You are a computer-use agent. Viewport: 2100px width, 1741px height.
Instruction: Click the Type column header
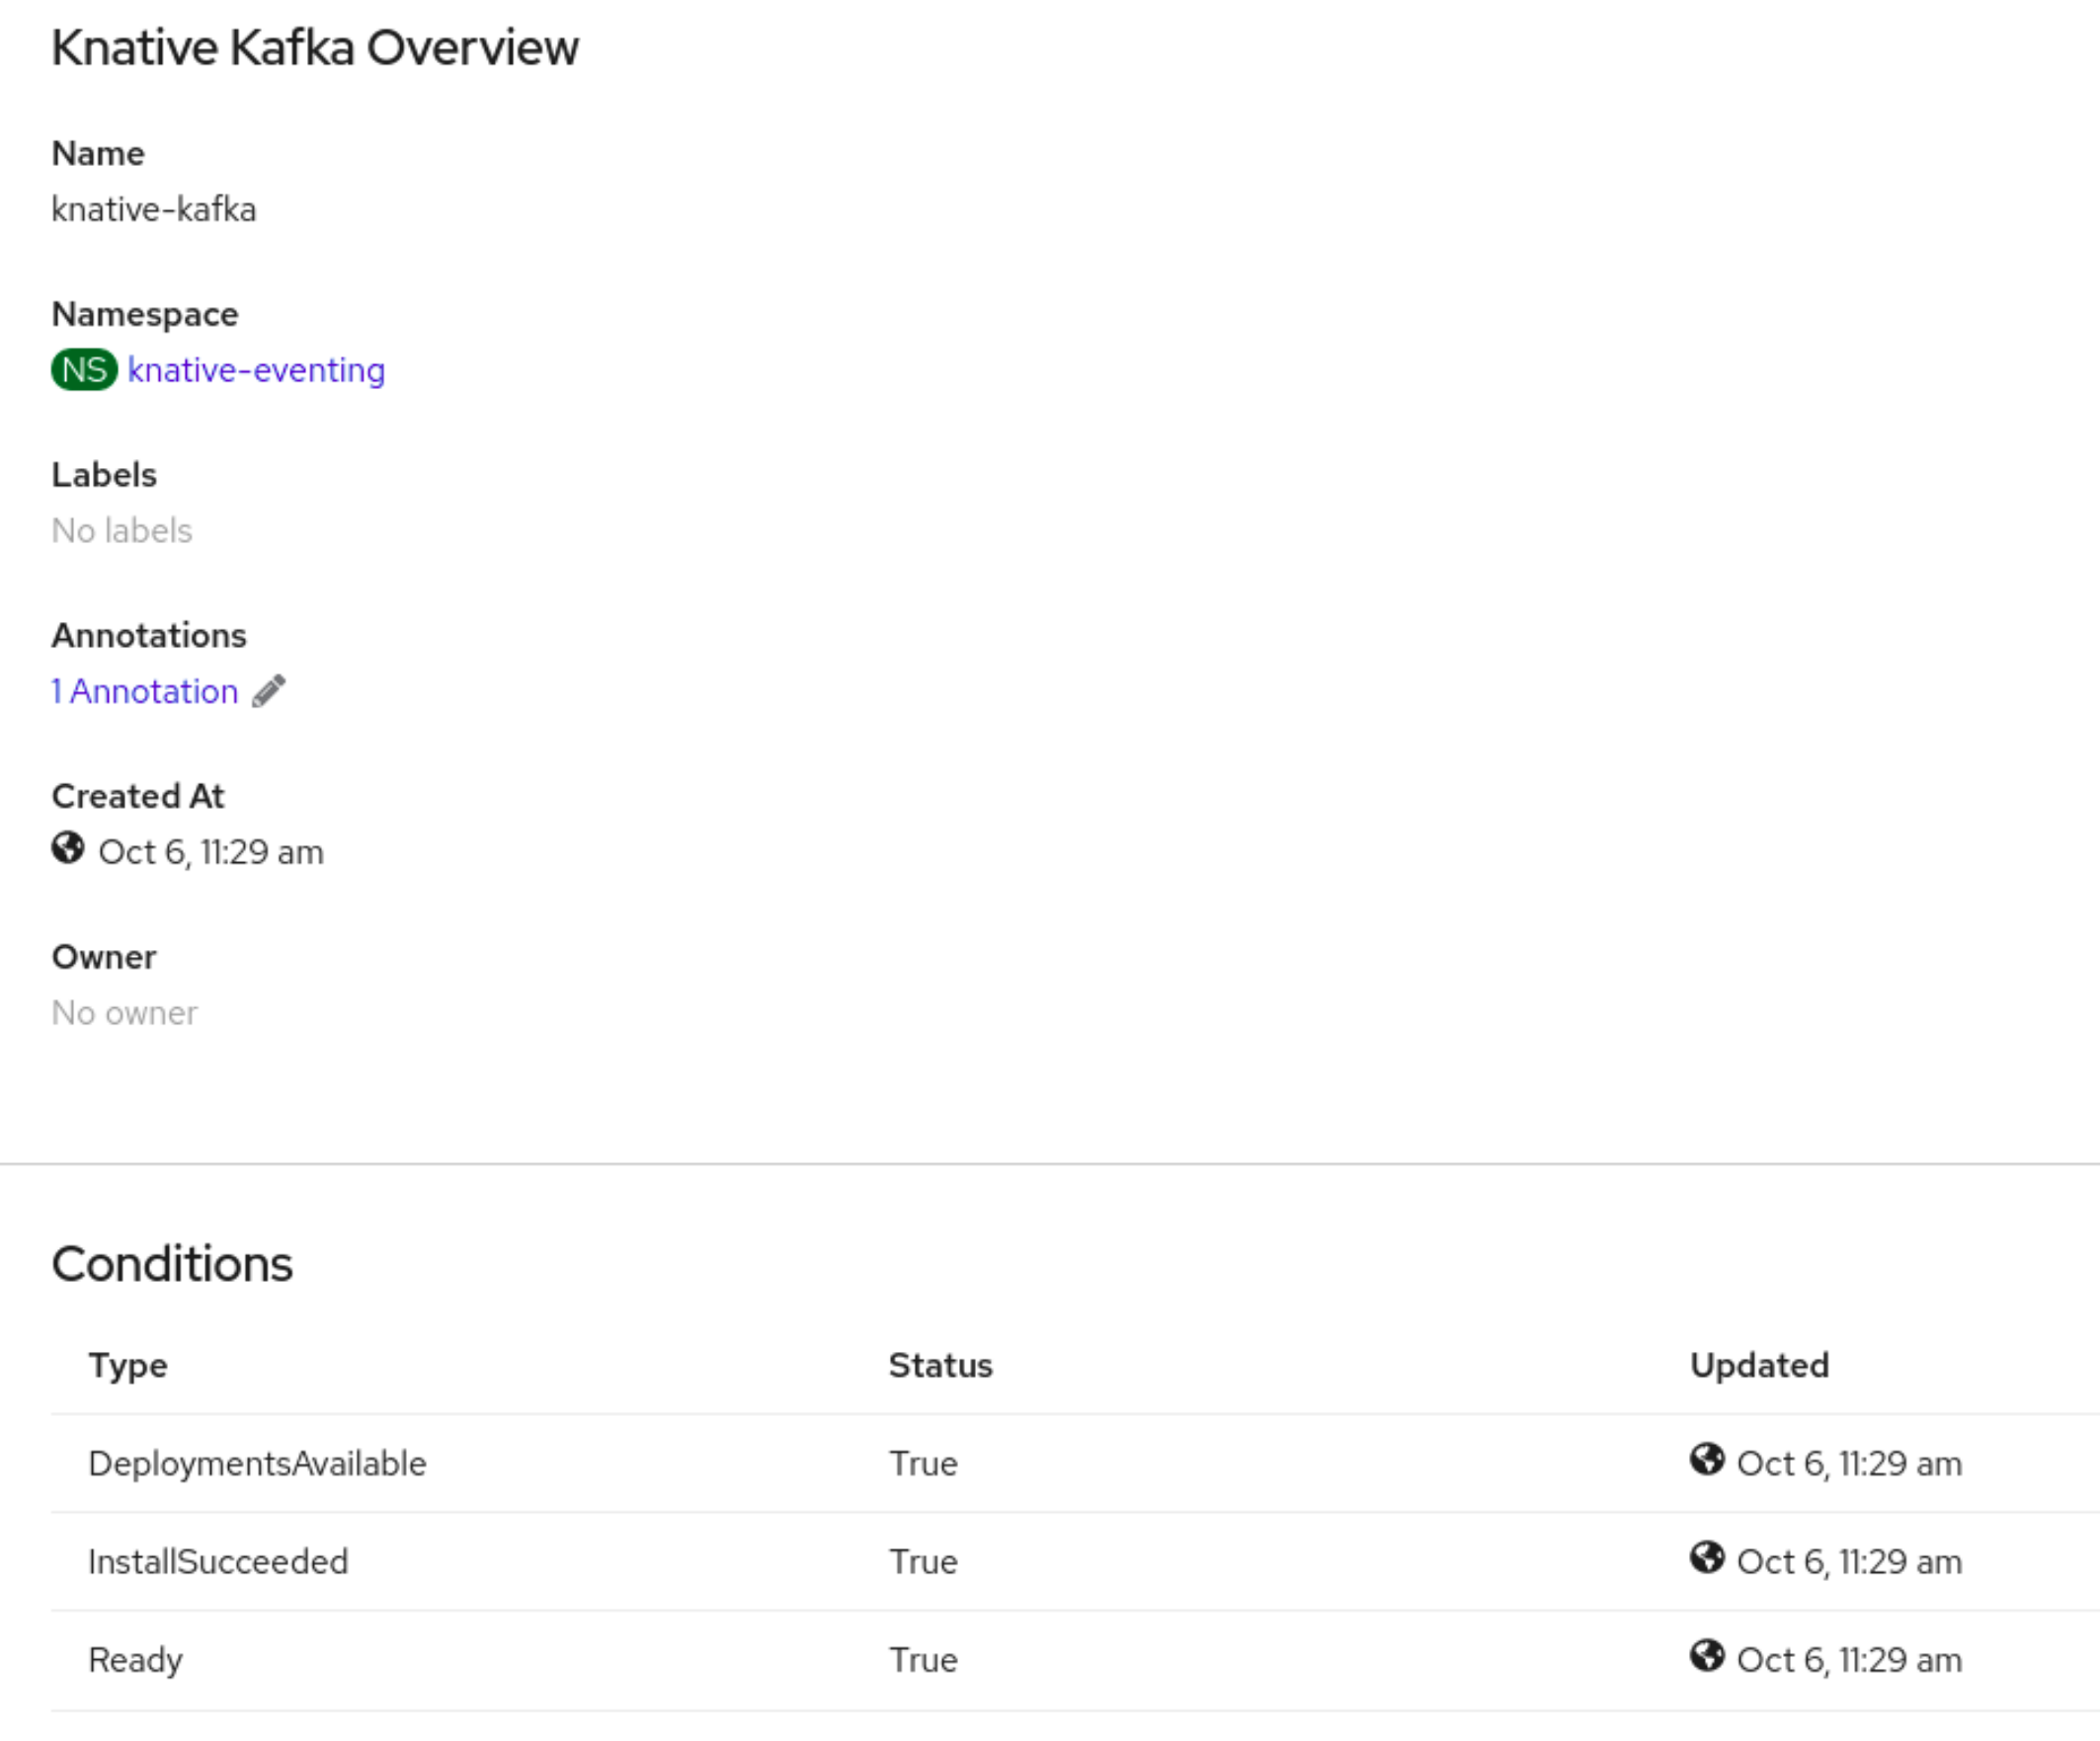pyautogui.click(x=128, y=1365)
